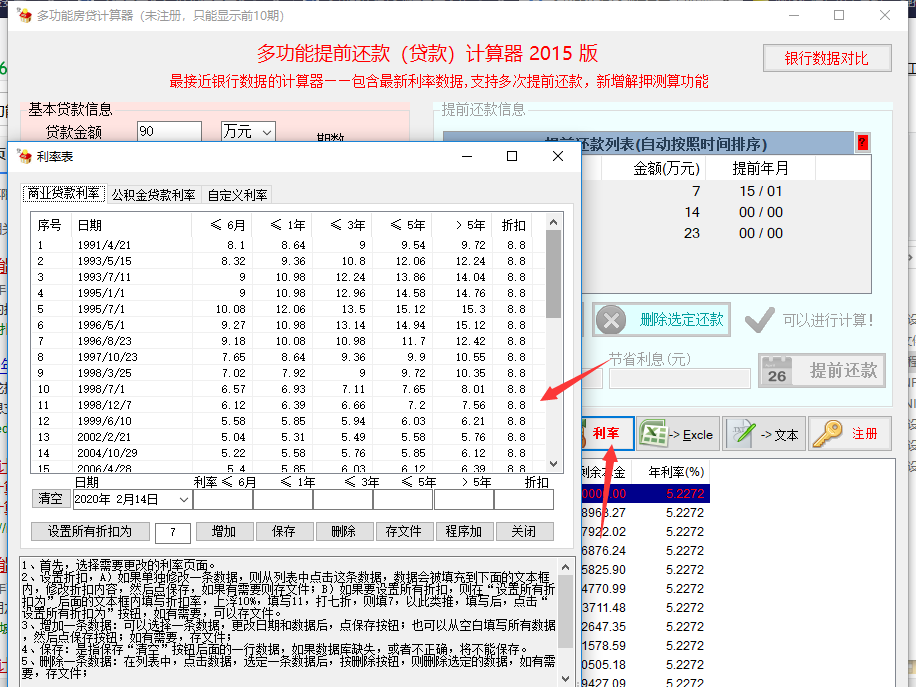Select rate row dated 1997/10/23
The width and height of the screenshot is (916, 687).
(x=288, y=357)
